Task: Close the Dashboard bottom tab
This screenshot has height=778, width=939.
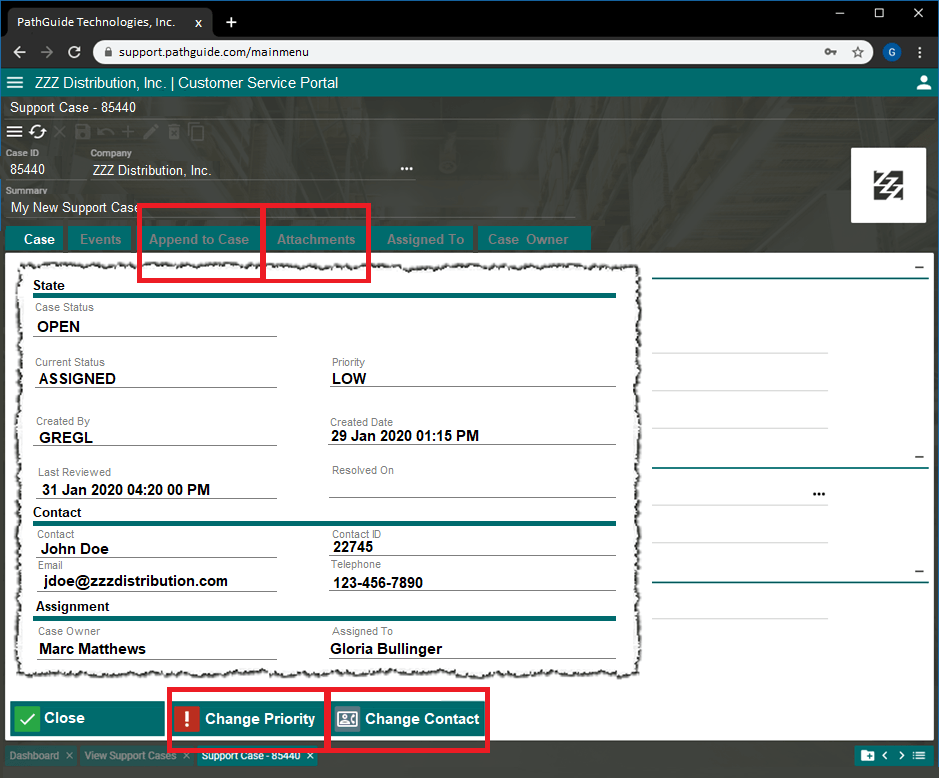Action: pyautogui.click(x=69, y=756)
